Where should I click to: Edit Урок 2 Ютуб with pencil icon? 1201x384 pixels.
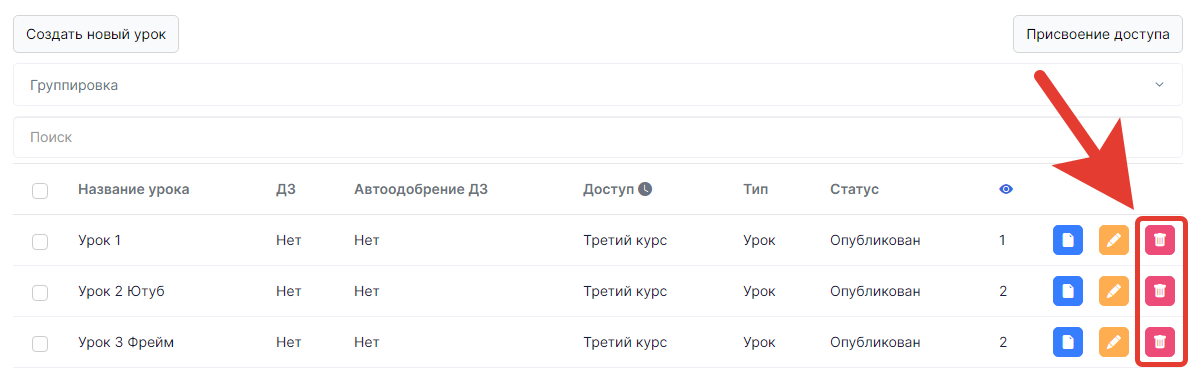click(x=1113, y=291)
